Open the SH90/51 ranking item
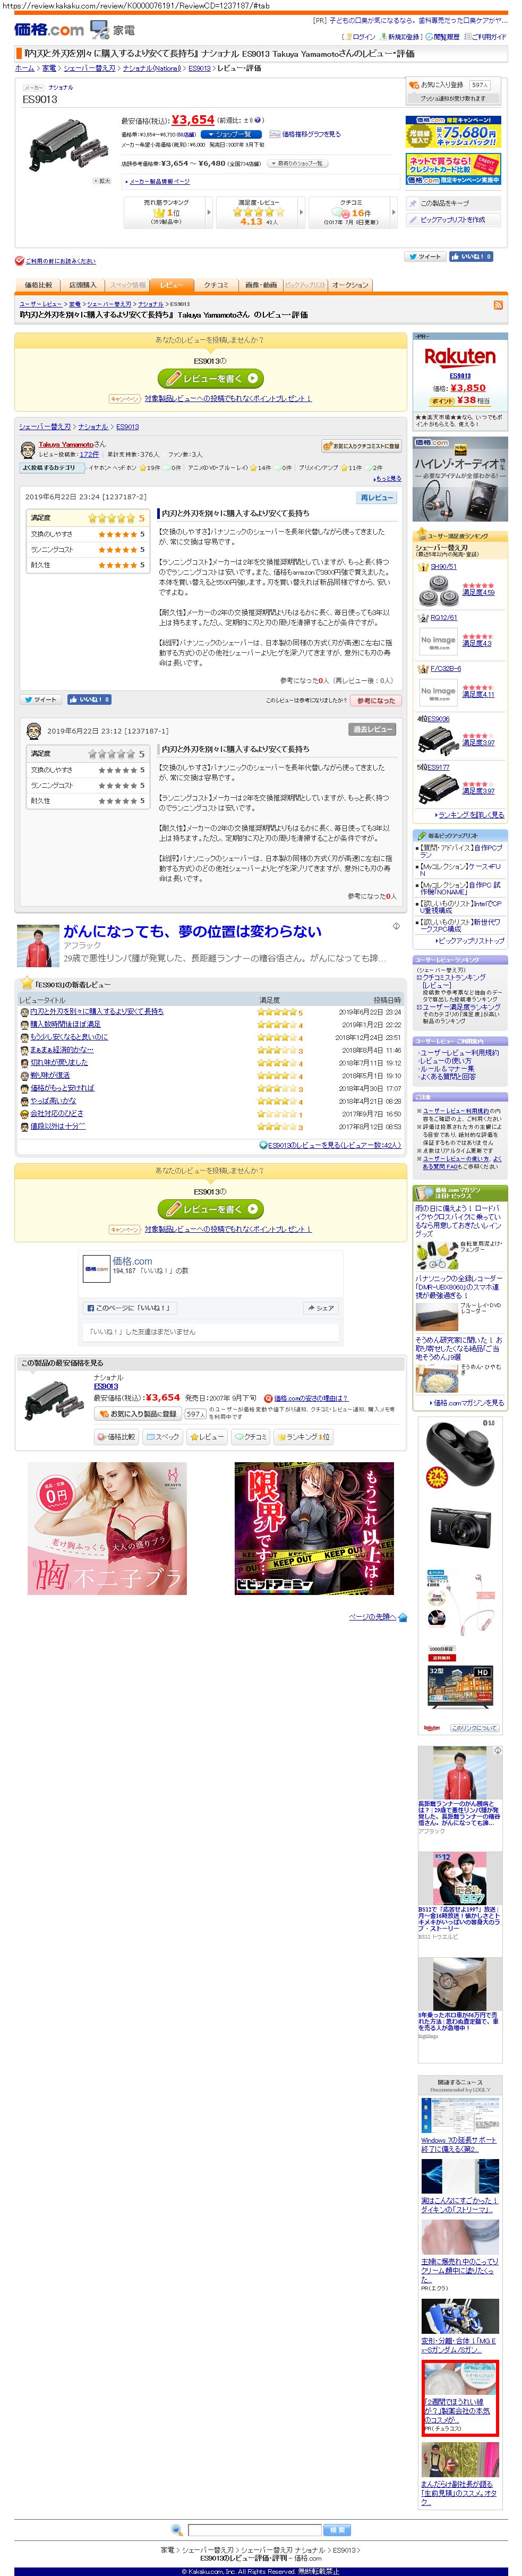522x2576 pixels. 443,567
